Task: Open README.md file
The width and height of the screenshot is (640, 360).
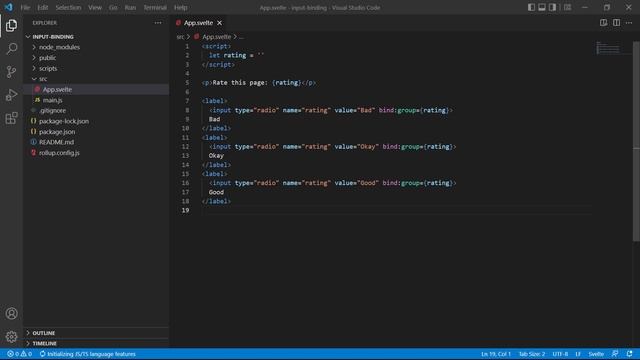Action: (x=96, y=142)
